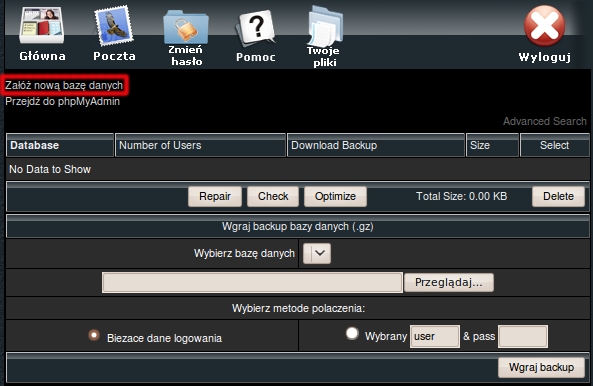Click the Delete button
Image resolution: width=593 pixels, height=386 pixels.
pos(558,196)
